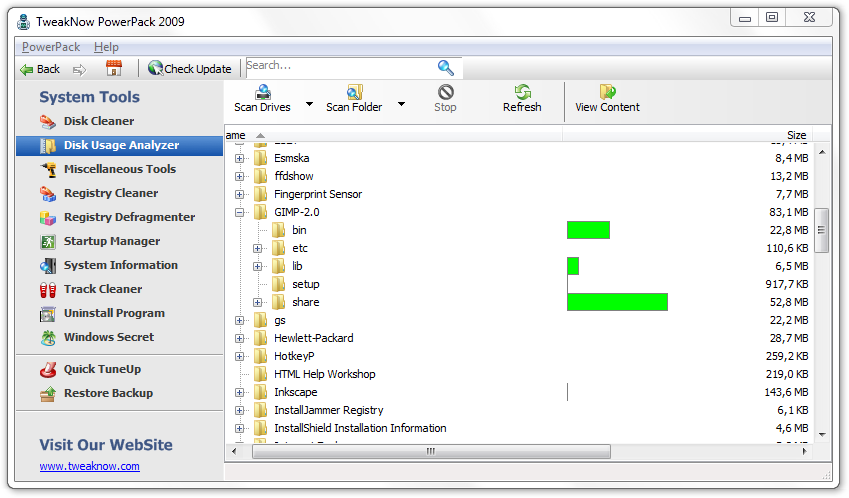
Task: Click the 143,6 MB size value
Action: [x=786, y=392]
